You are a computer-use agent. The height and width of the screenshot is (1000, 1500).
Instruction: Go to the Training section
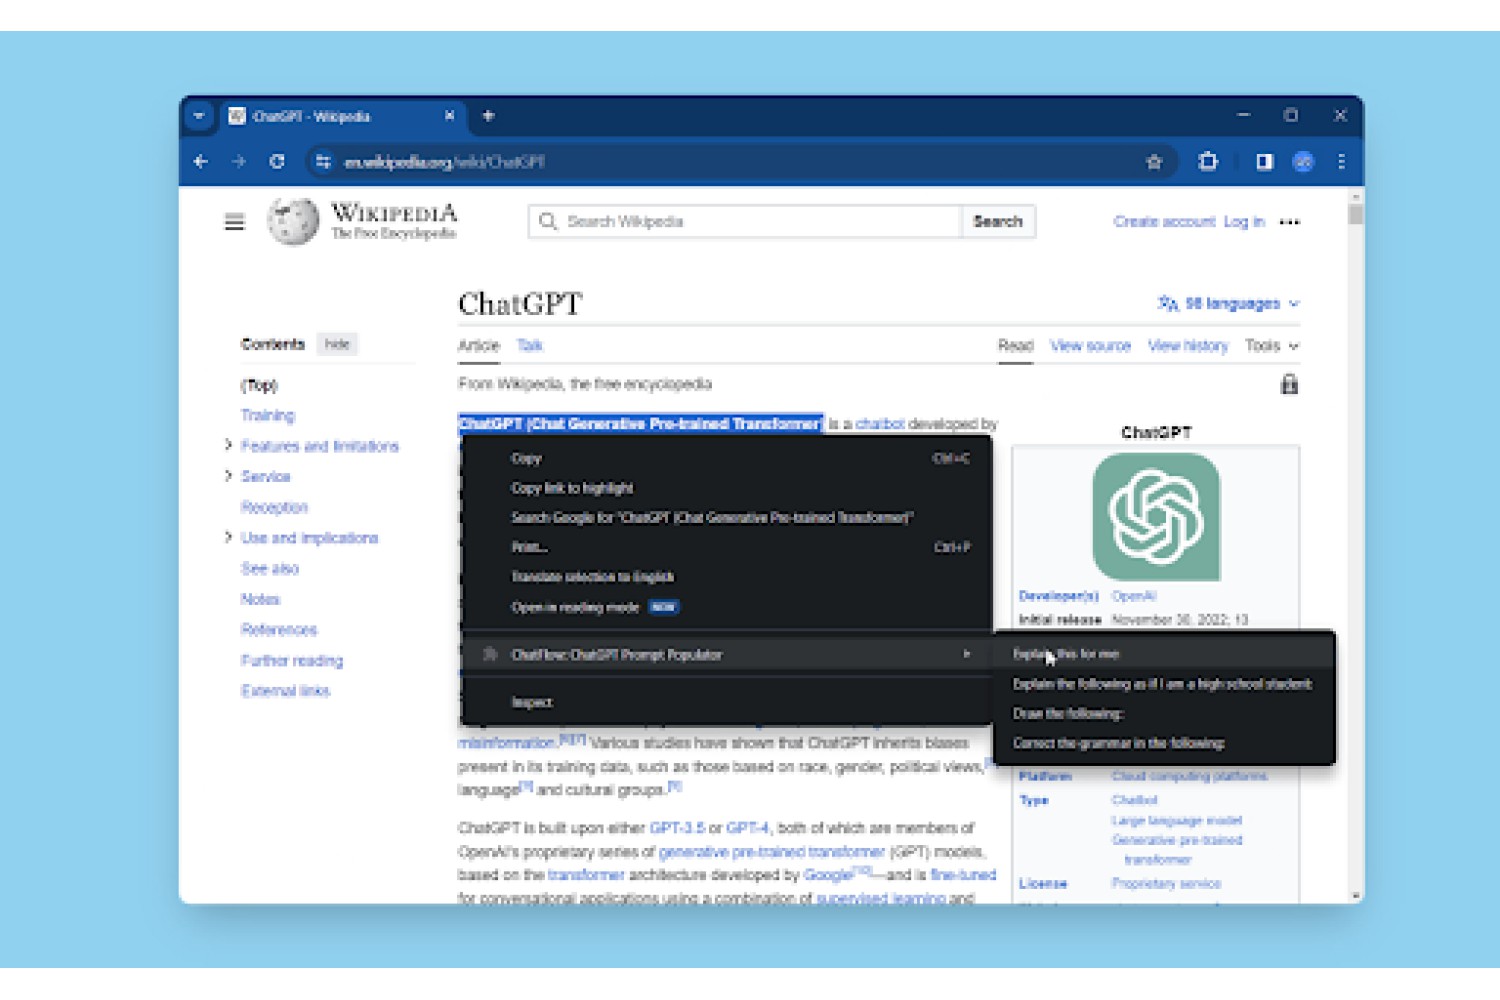click(x=267, y=415)
